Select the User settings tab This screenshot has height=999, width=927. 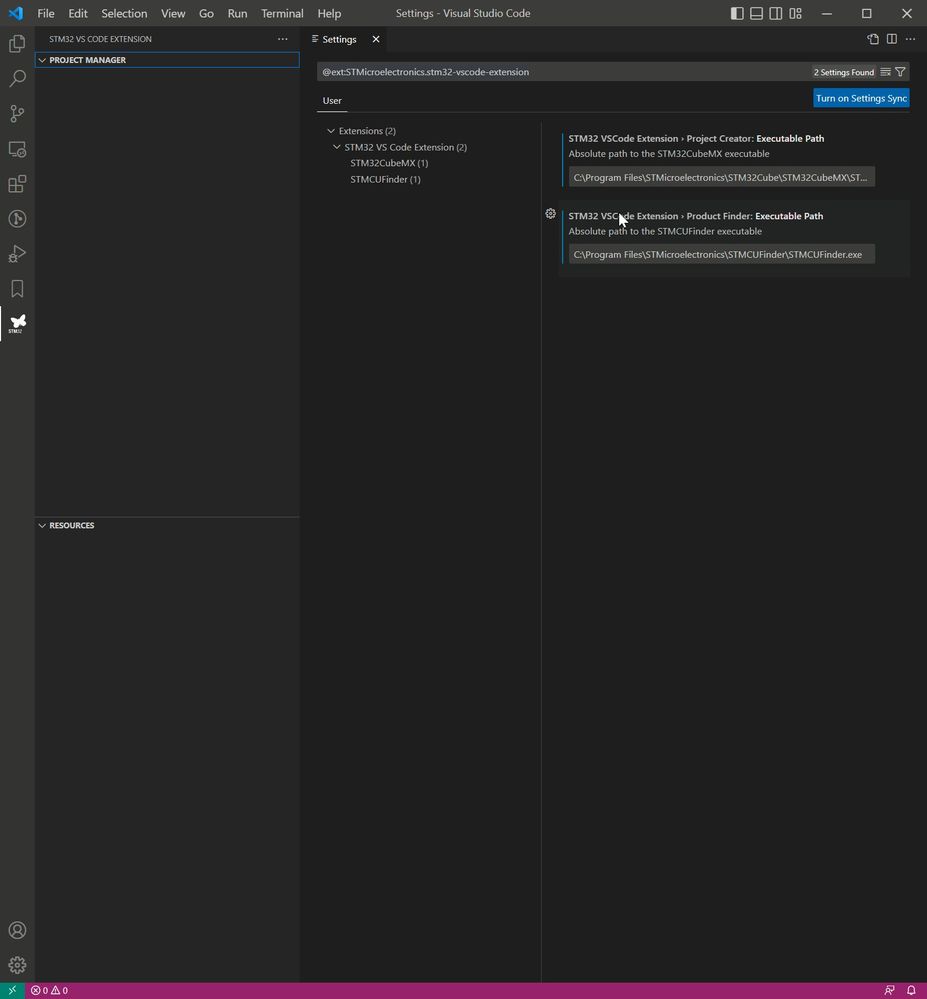click(332, 101)
